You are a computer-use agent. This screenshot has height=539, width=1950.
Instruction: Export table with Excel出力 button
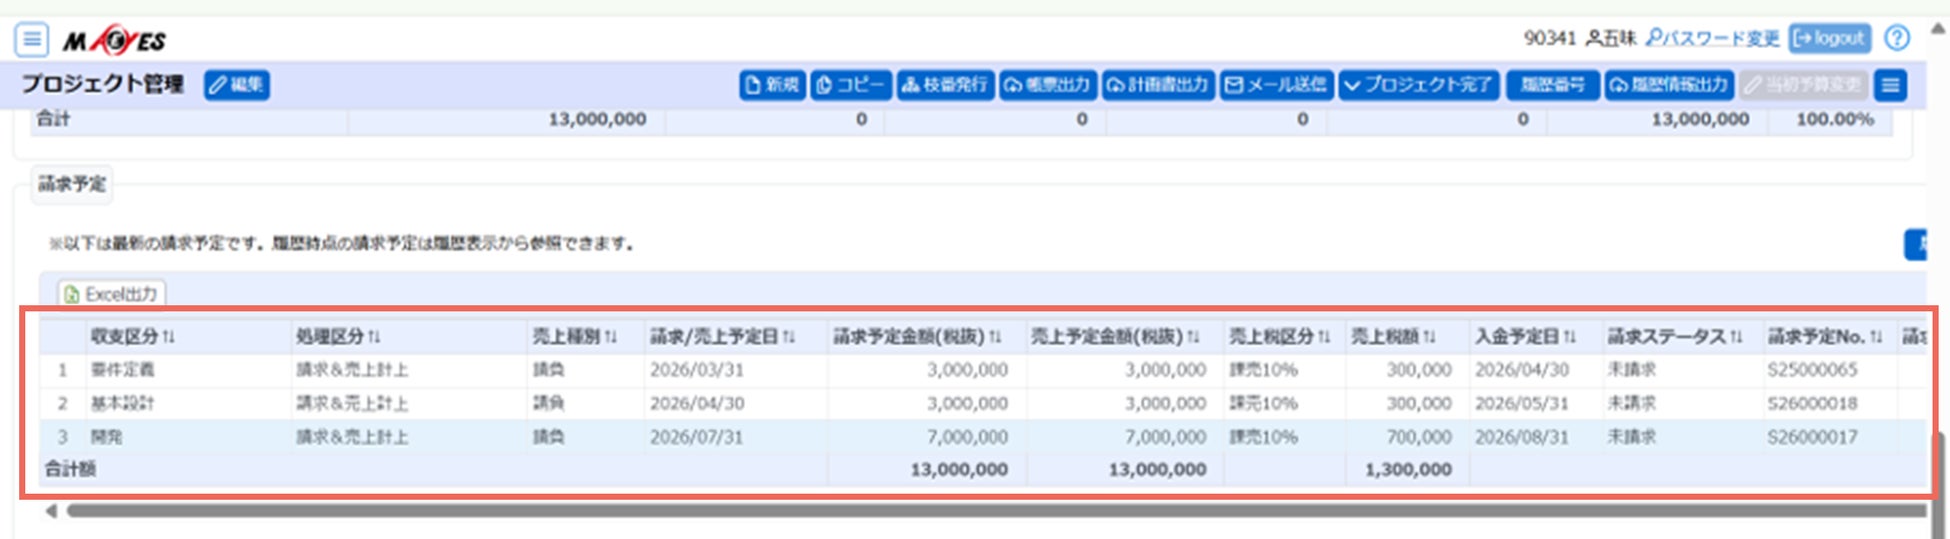(111, 294)
